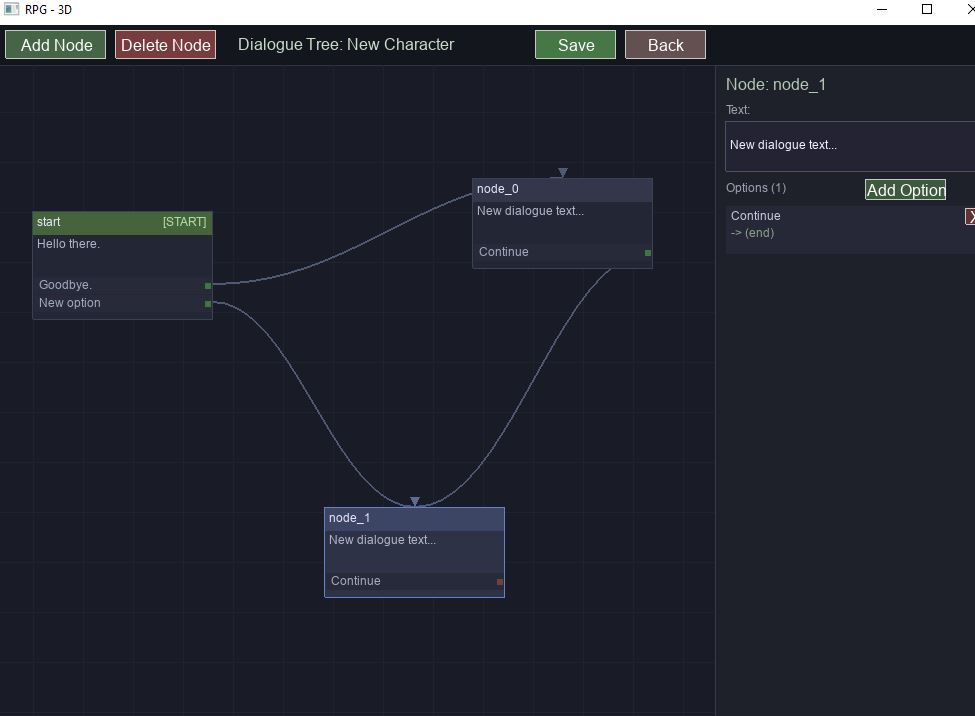The image size is (975, 716).
Task: Click the New option row in start node
Action: (x=122, y=303)
